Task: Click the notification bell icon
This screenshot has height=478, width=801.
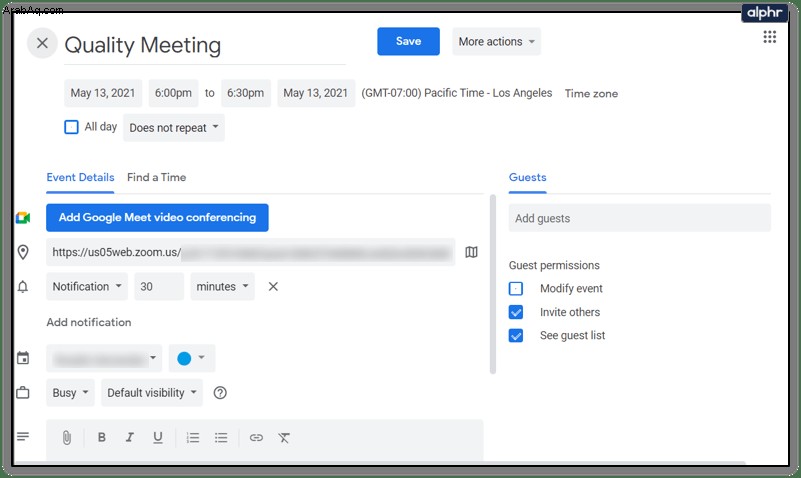Action: (x=23, y=287)
